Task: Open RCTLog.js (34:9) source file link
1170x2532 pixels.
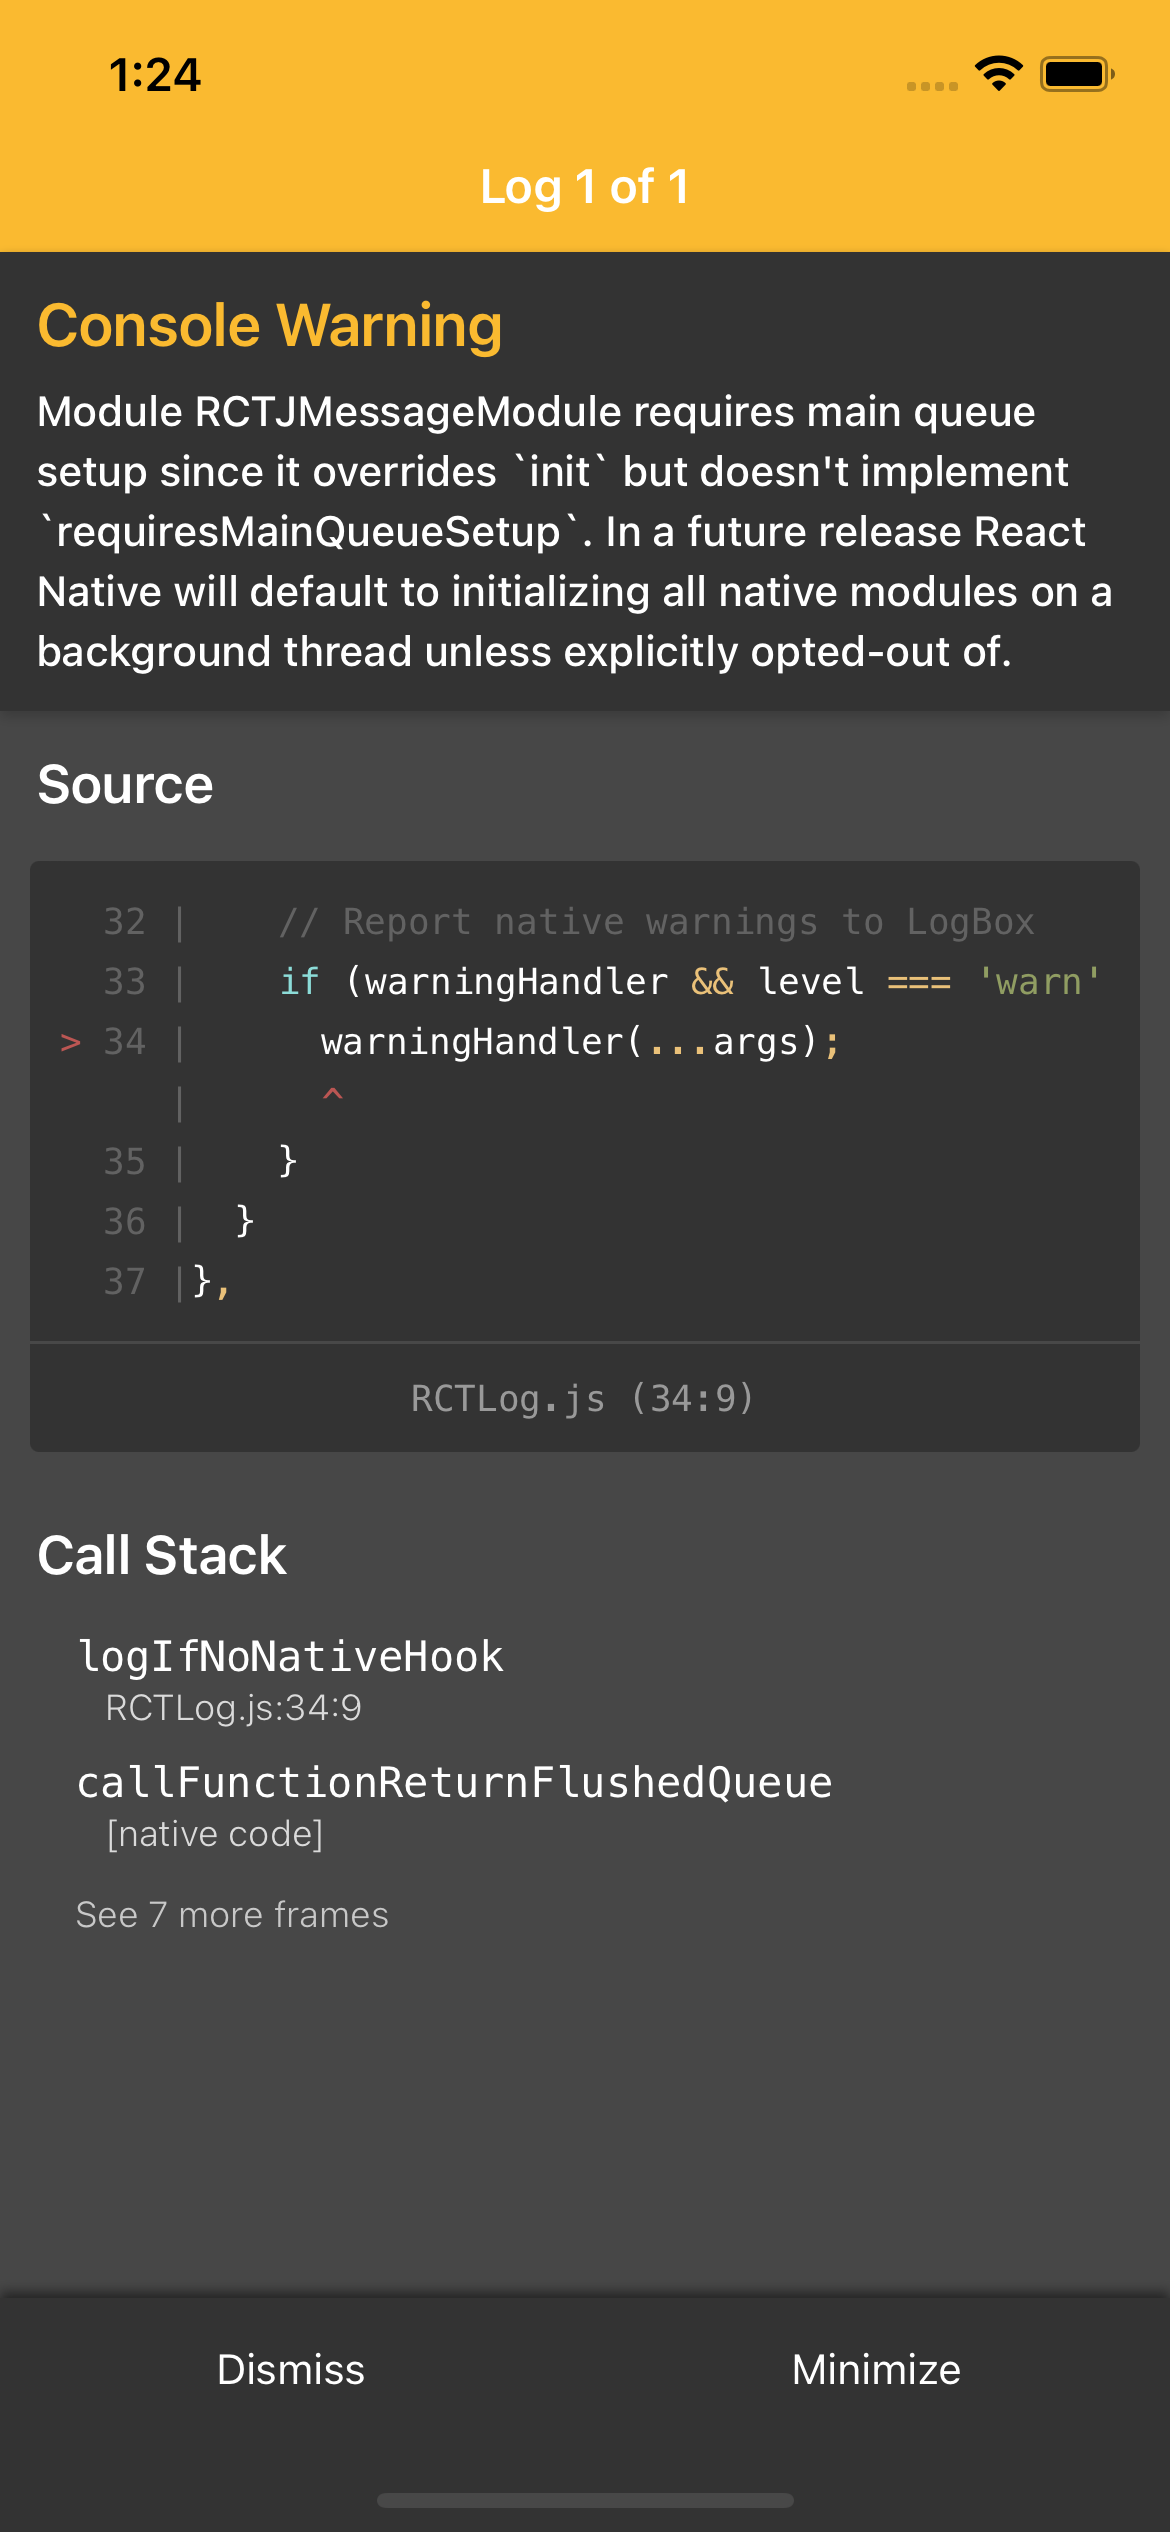Action: (x=584, y=1398)
